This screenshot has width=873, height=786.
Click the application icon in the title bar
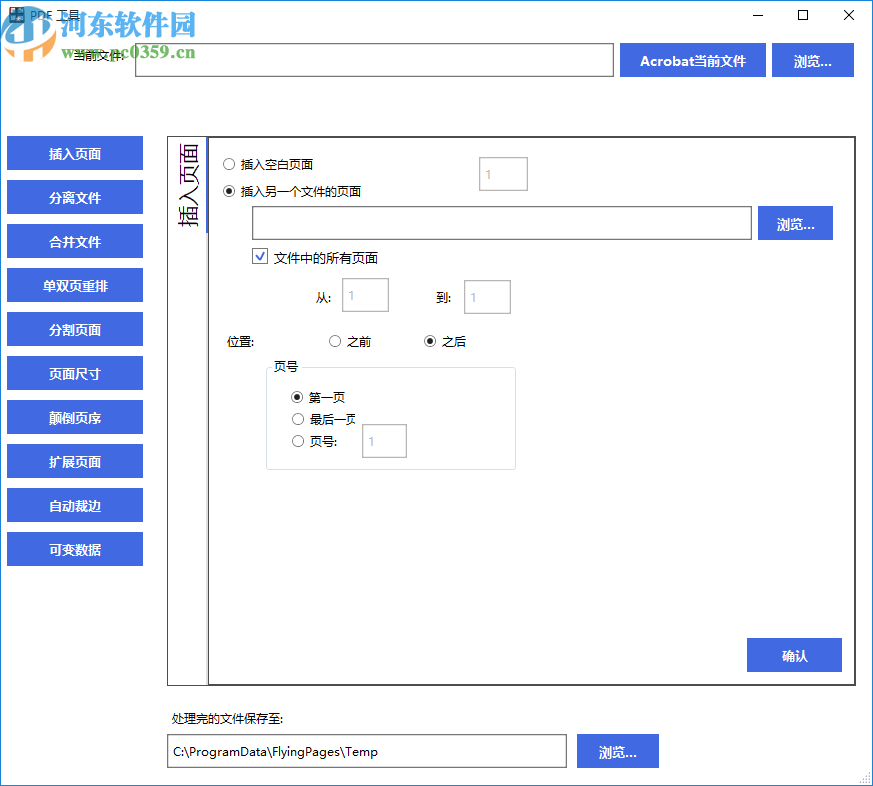(16, 14)
